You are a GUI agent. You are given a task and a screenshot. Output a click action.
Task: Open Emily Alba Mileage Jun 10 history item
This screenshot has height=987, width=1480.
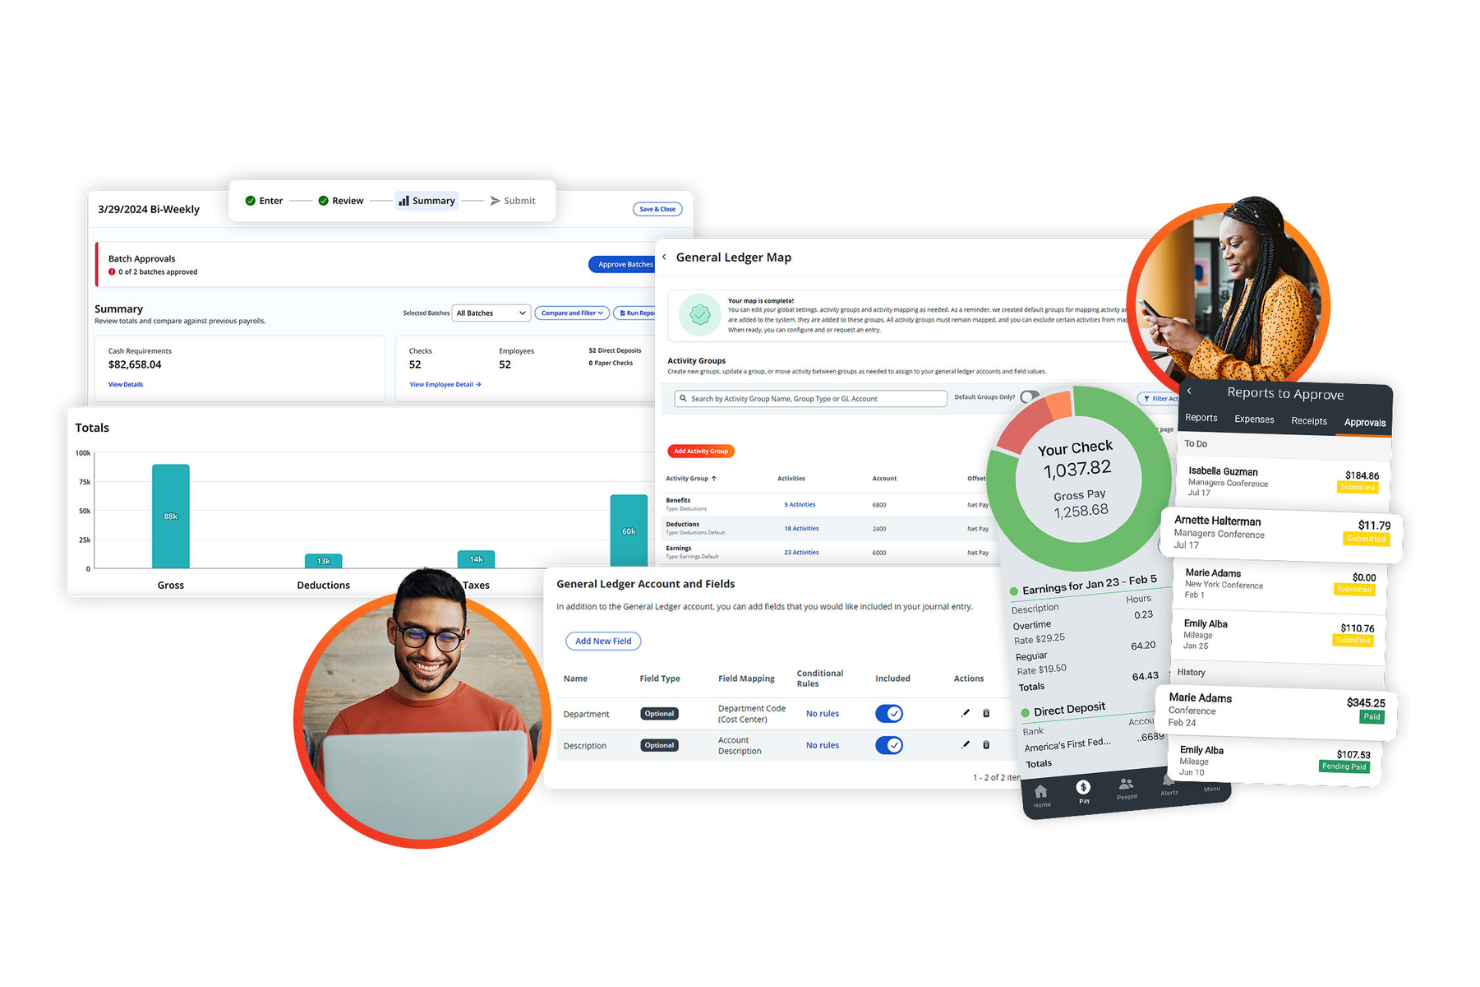(1275, 761)
